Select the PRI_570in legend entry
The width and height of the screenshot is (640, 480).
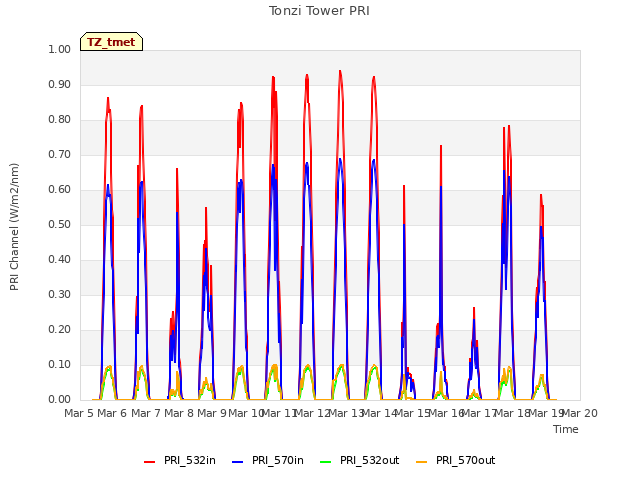tap(268, 460)
